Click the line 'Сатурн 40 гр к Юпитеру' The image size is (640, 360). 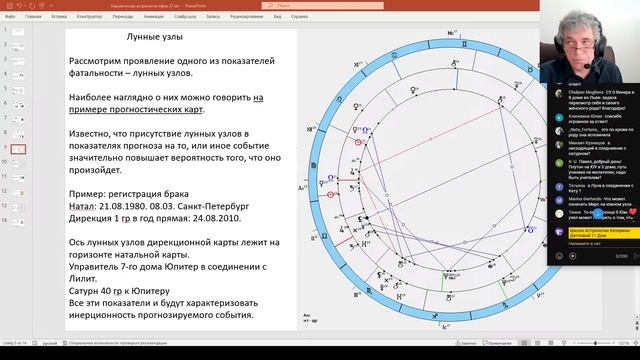(119, 291)
